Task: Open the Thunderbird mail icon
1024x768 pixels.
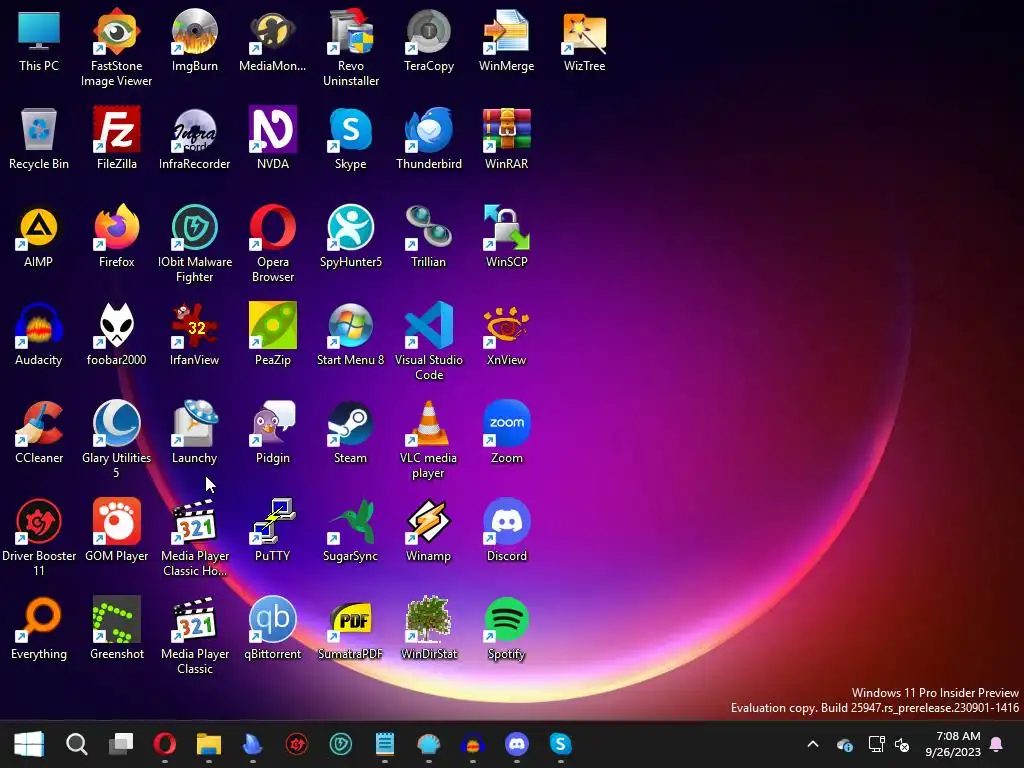Action: pos(428,138)
